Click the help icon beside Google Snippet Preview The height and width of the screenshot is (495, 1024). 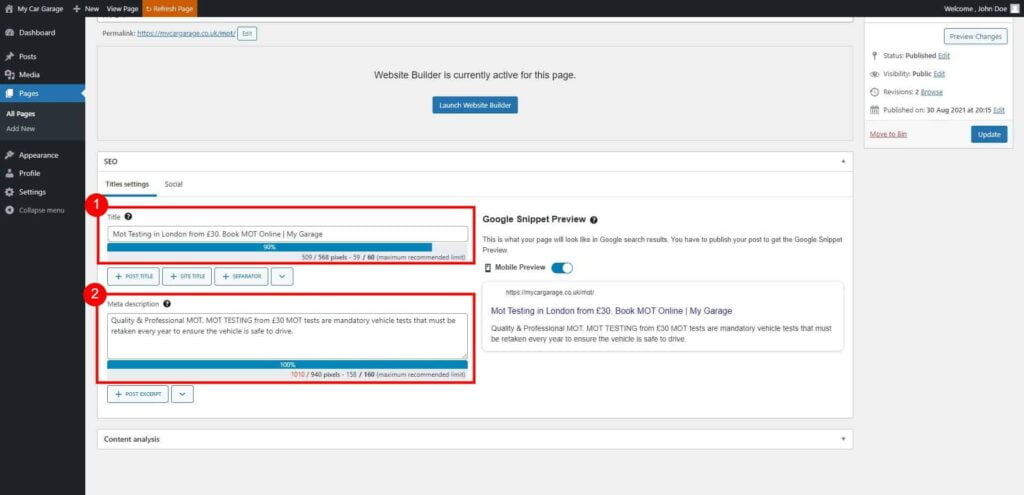[x=594, y=220]
